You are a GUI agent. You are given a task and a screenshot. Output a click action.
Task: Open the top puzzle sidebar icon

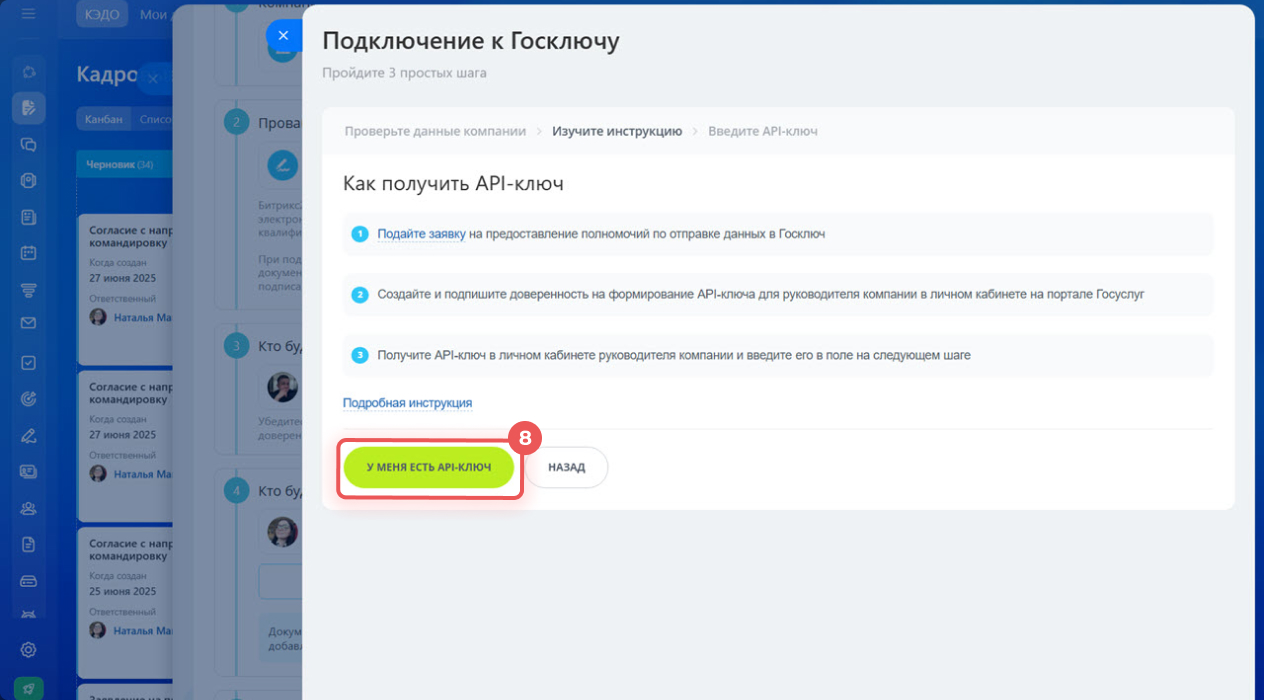pos(28,72)
